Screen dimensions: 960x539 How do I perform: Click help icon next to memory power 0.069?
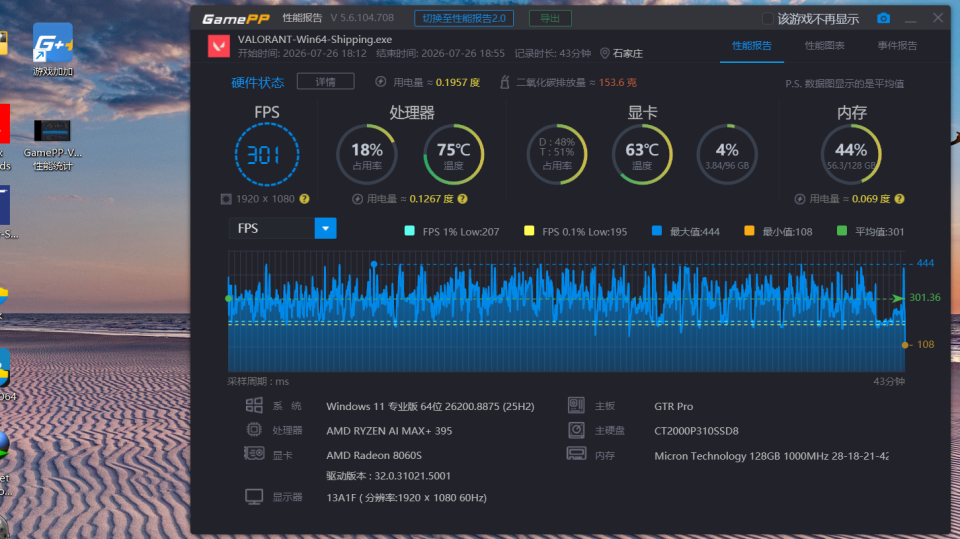click(899, 199)
